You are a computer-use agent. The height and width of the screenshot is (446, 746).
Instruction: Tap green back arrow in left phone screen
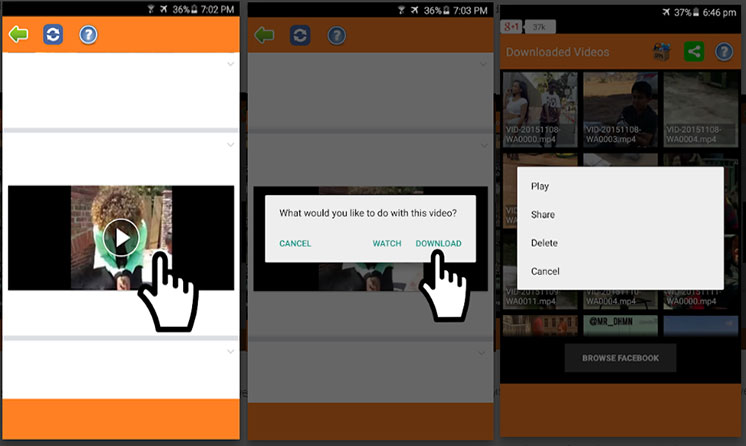coord(17,35)
